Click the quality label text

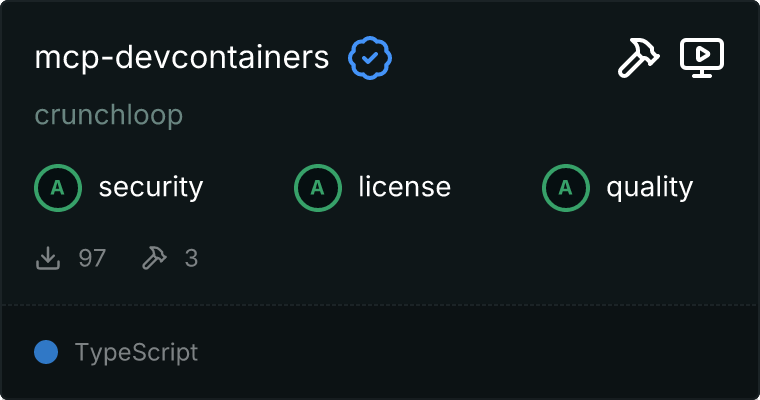point(649,188)
